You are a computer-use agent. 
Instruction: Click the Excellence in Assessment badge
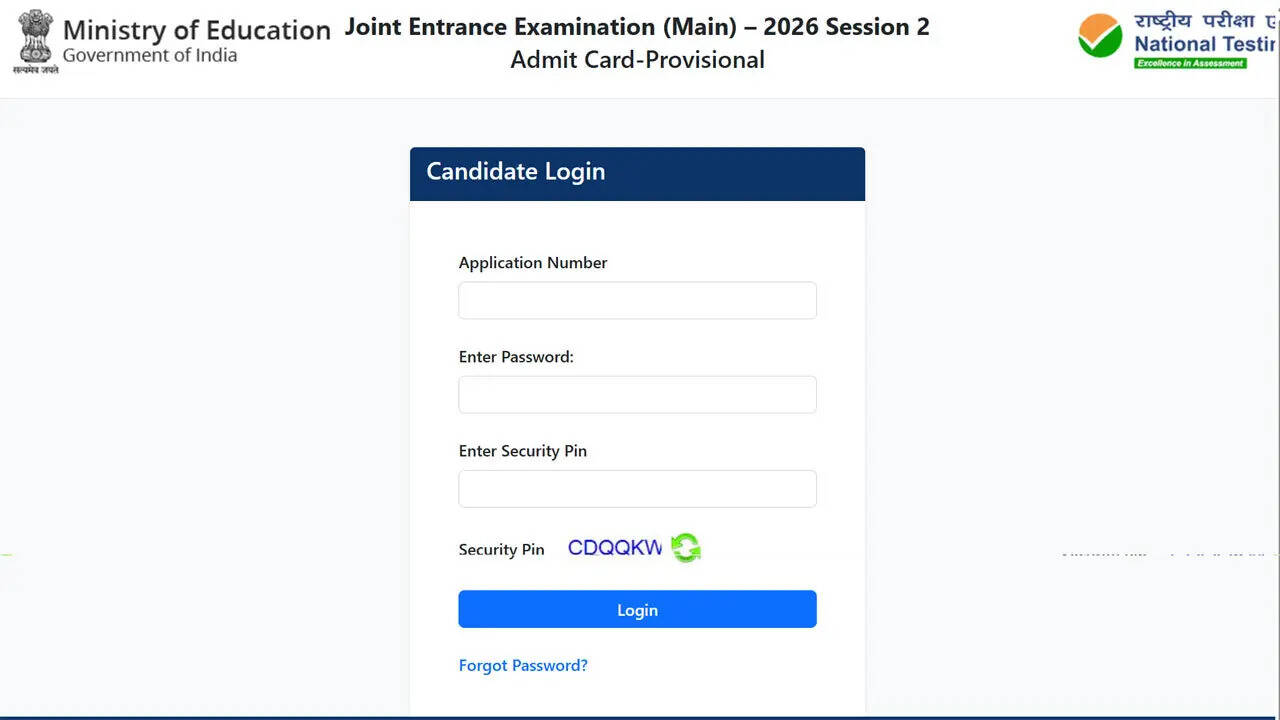click(x=1192, y=62)
